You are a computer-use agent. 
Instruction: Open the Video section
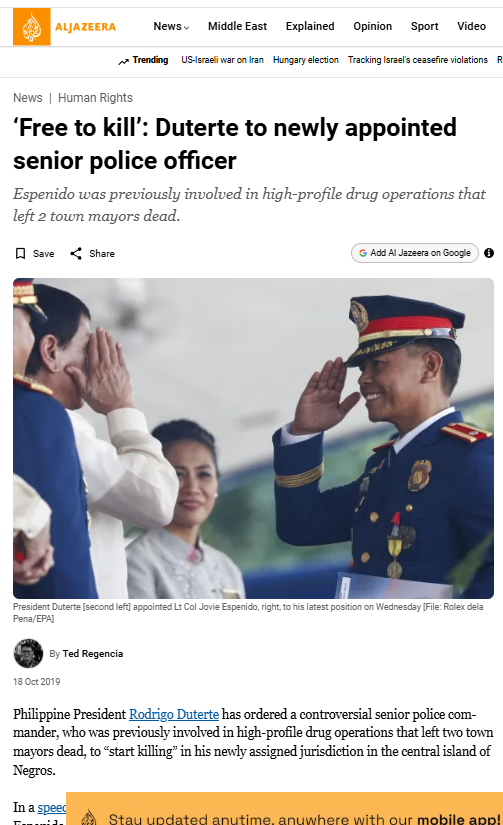tap(471, 26)
